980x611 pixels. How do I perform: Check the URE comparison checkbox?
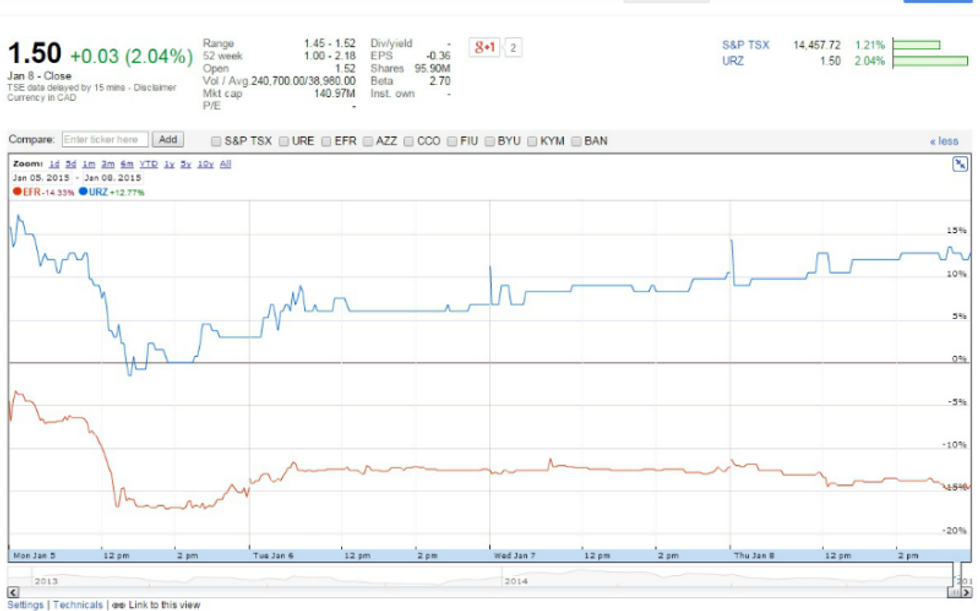pos(284,141)
